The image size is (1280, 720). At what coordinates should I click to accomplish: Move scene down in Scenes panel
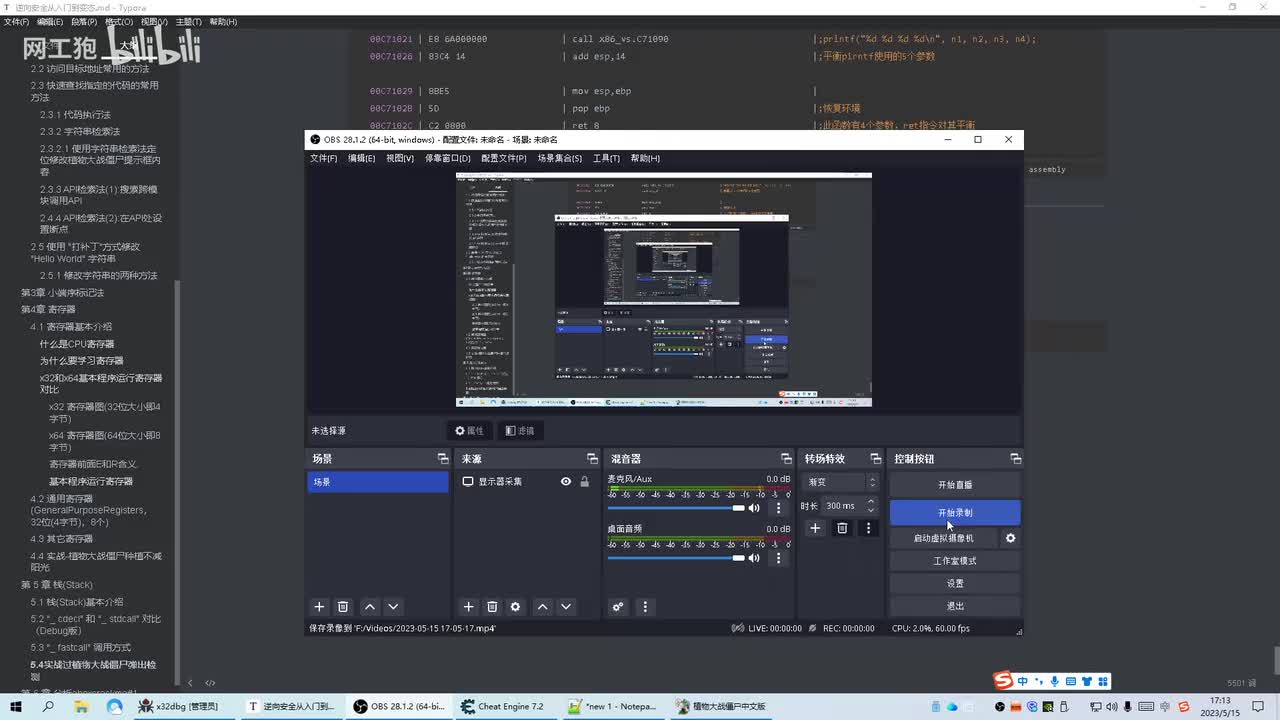pyautogui.click(x=393, y=607)
